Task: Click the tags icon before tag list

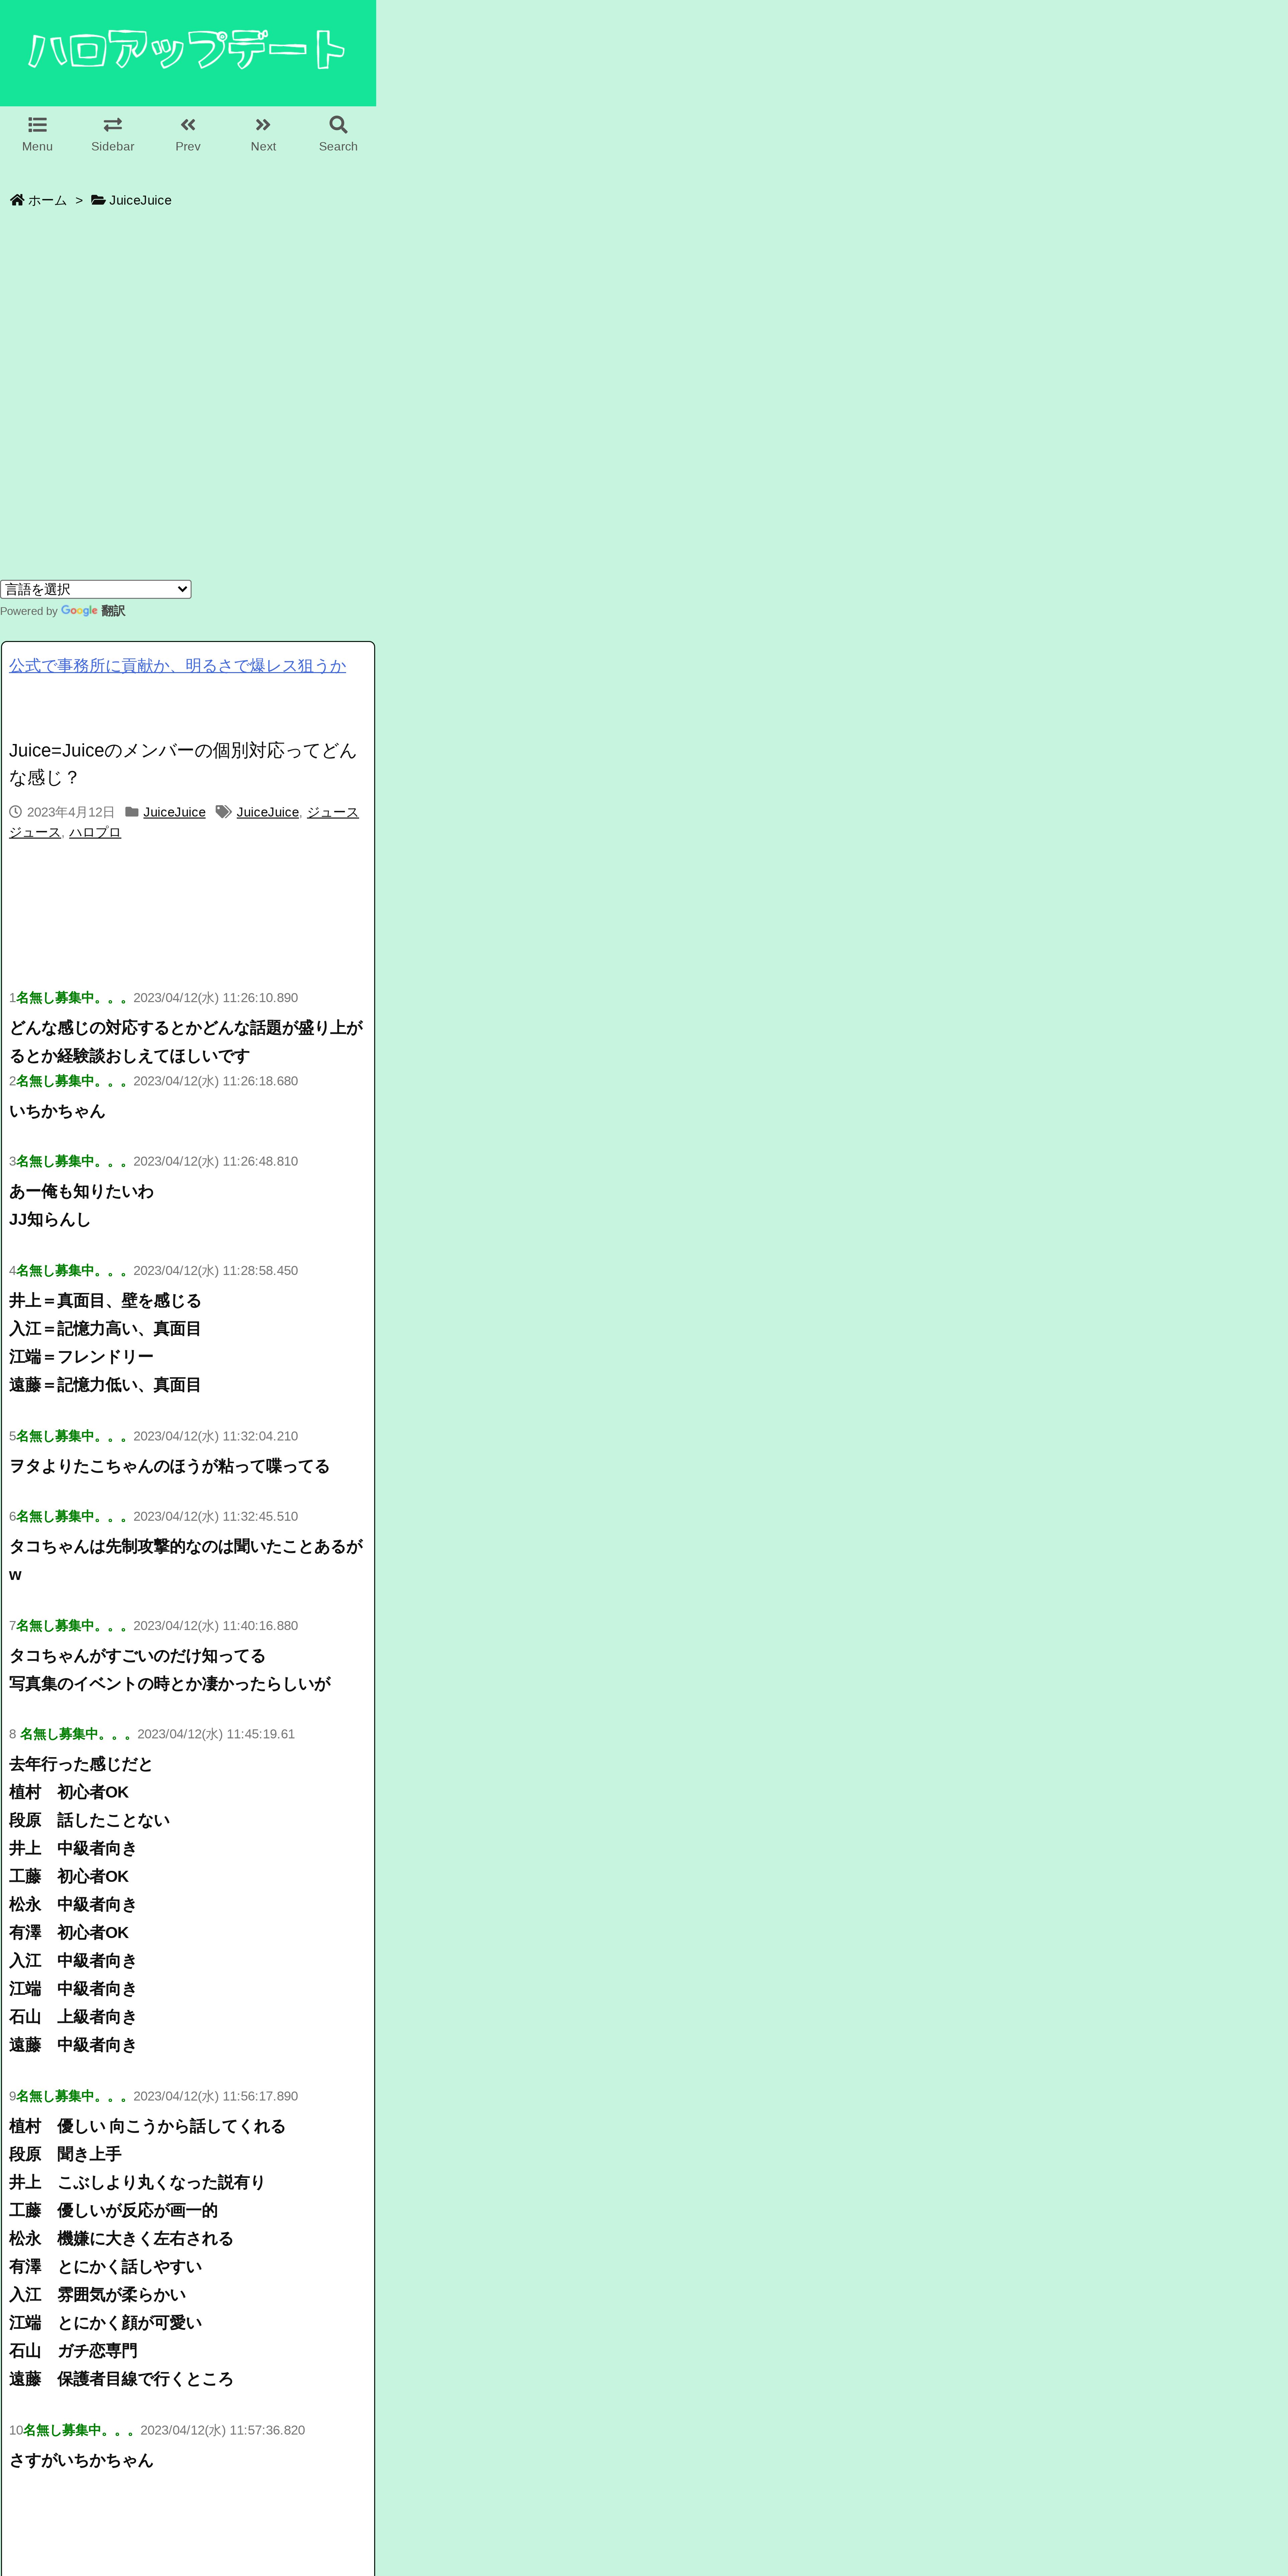Action: click(224, 812)
